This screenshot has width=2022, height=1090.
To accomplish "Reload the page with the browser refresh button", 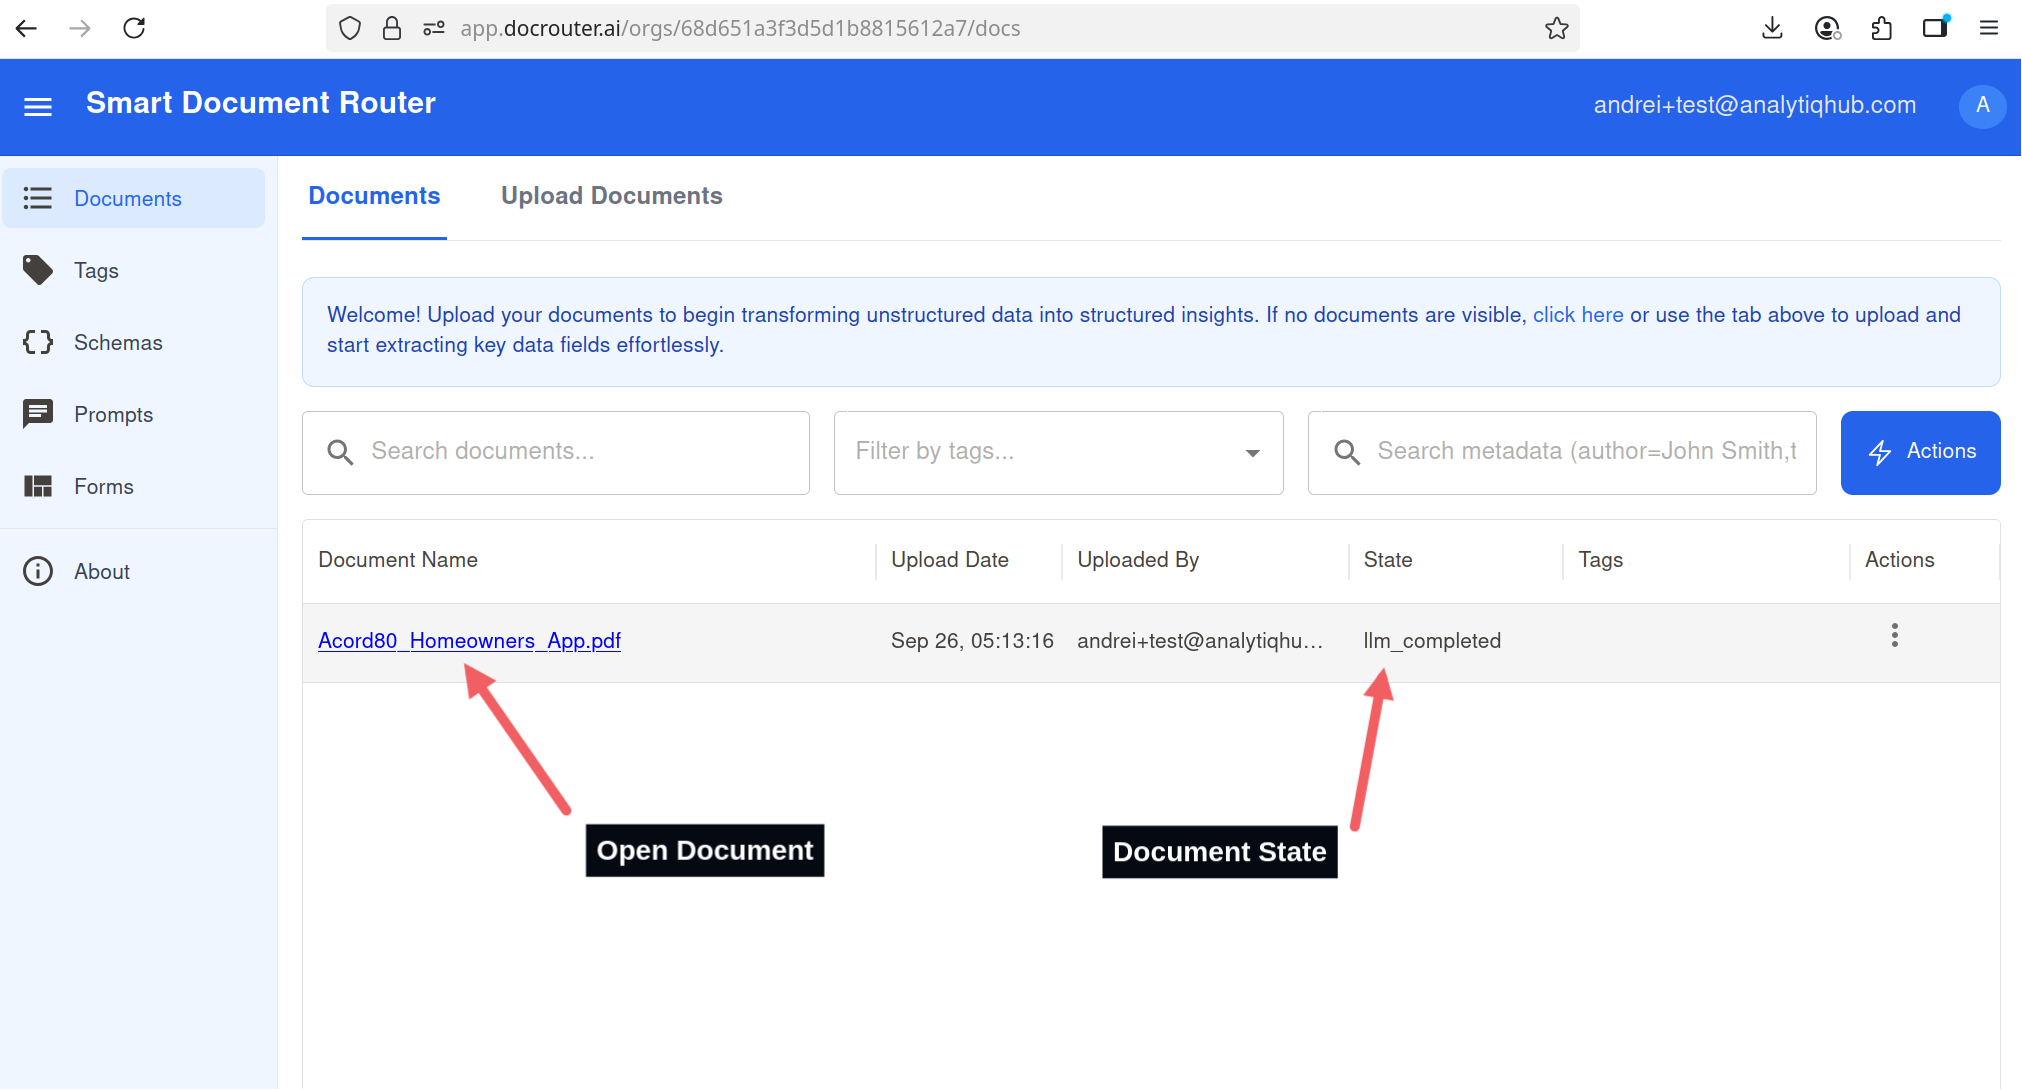I will [134, 28].
